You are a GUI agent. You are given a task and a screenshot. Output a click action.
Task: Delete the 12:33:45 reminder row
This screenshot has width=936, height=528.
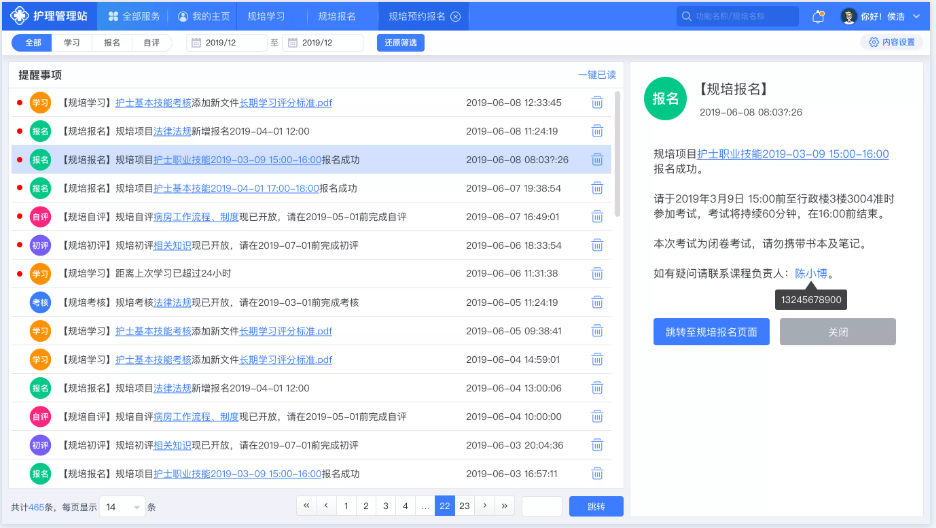(x=597, y=103)
